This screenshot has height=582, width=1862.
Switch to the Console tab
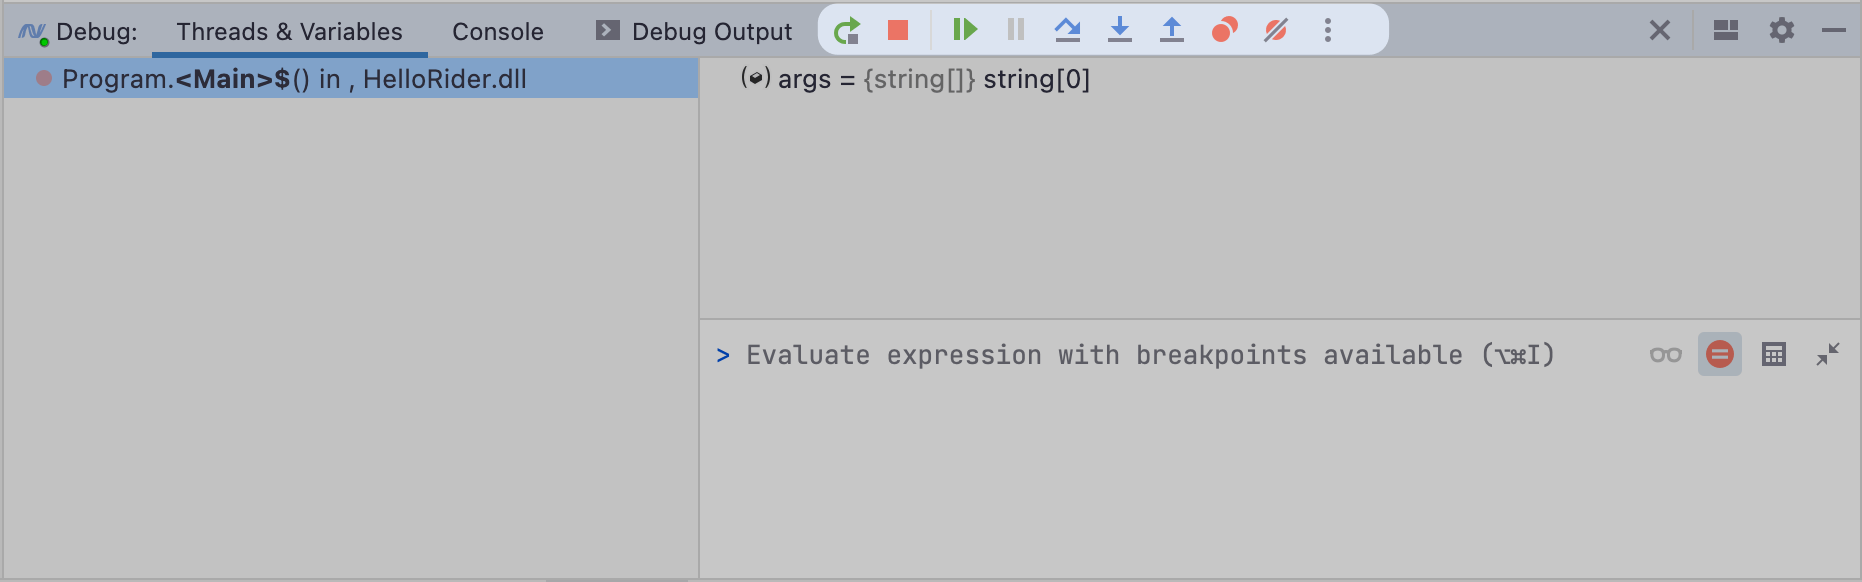[x=497, y=31]
